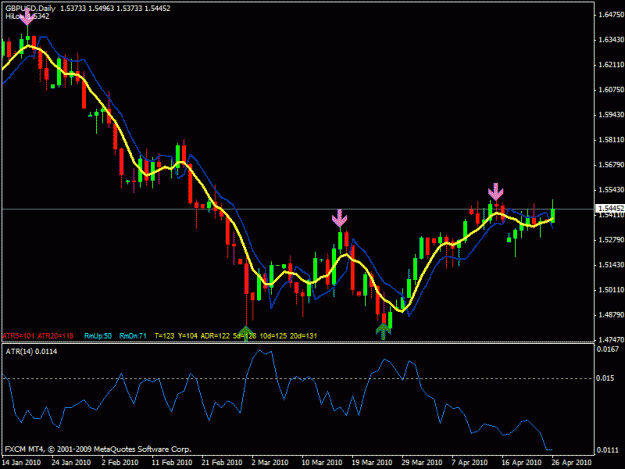Click the 1.47470 price axis label
This screenshot has height=469, width=625.
610,340
